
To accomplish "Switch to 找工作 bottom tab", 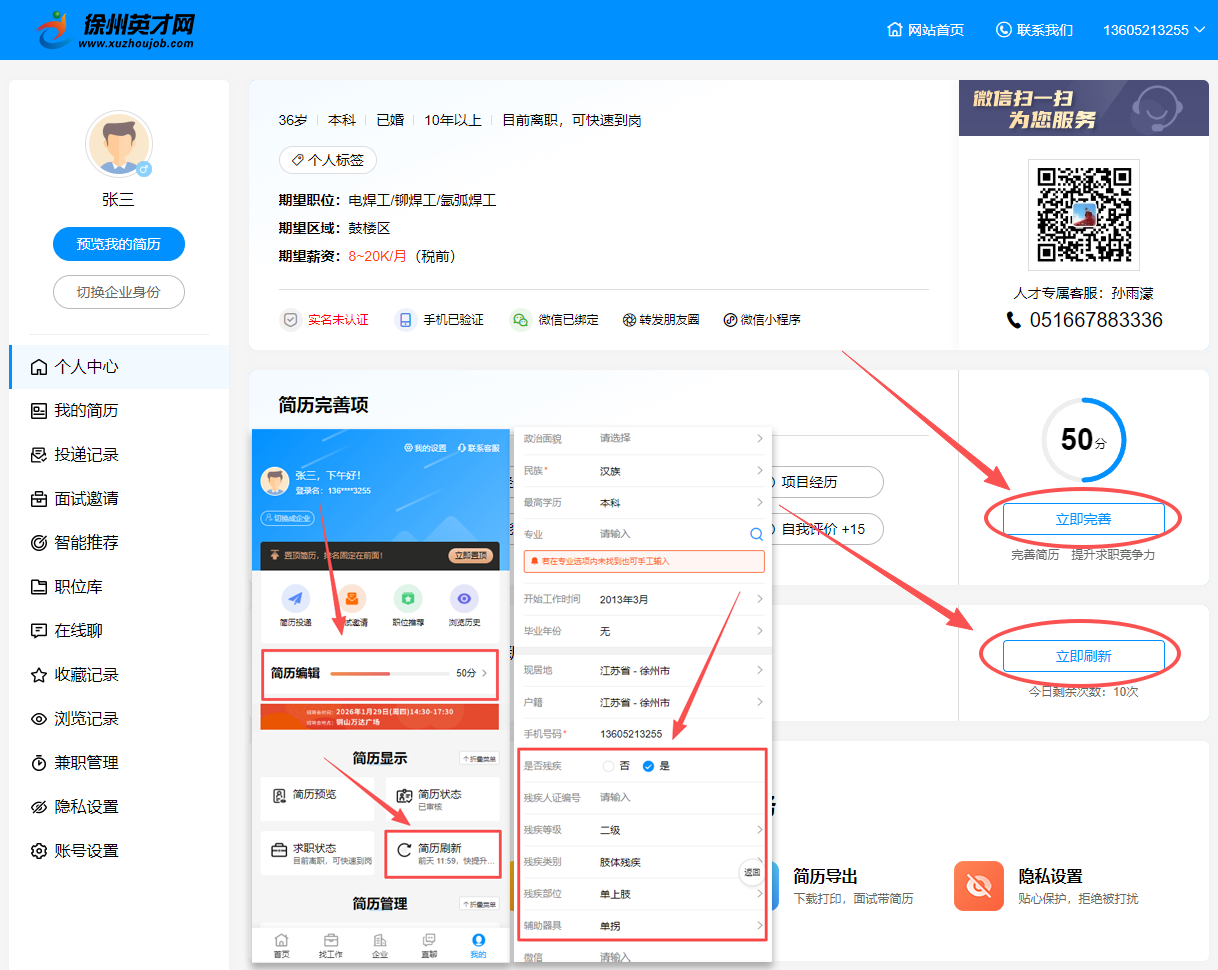I will (x=330, y=946).
